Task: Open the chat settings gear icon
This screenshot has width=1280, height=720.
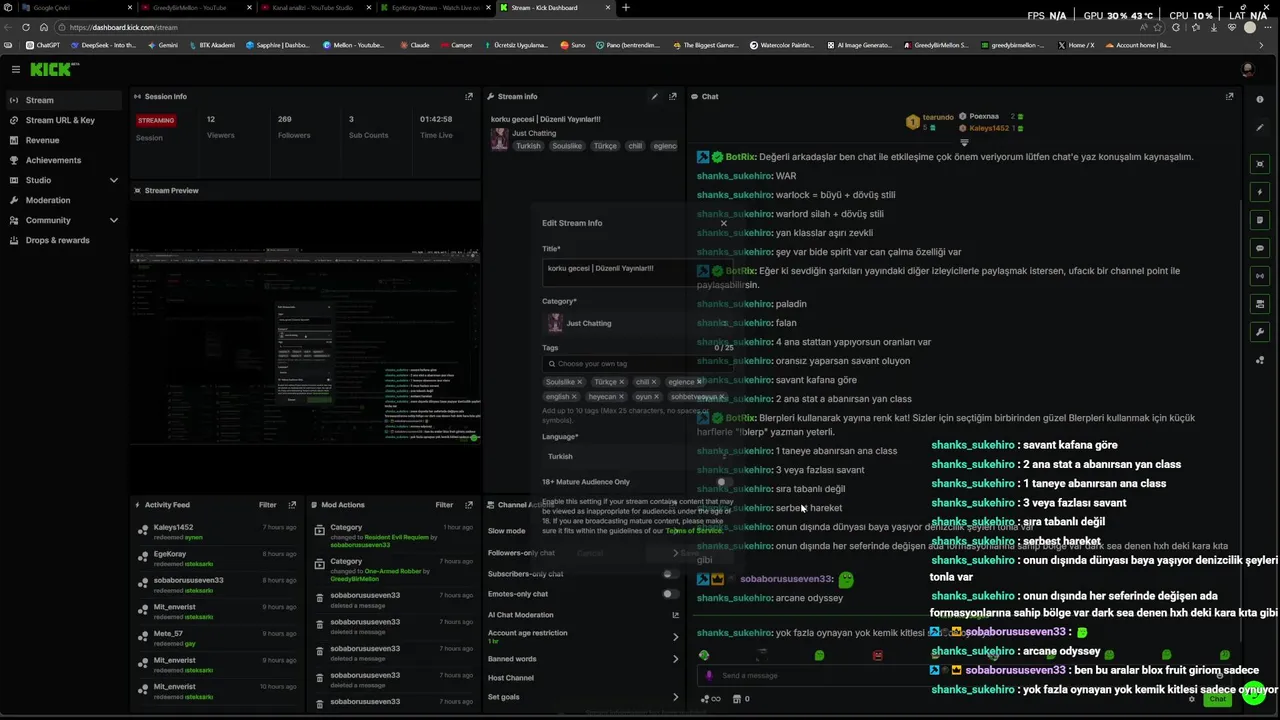Action: pyautogui.click(x=1192, y=699)
